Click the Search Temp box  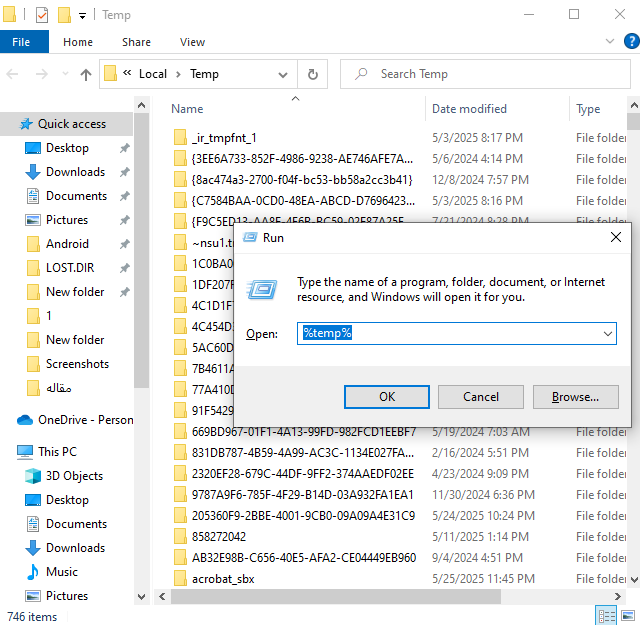coord(485,74)
